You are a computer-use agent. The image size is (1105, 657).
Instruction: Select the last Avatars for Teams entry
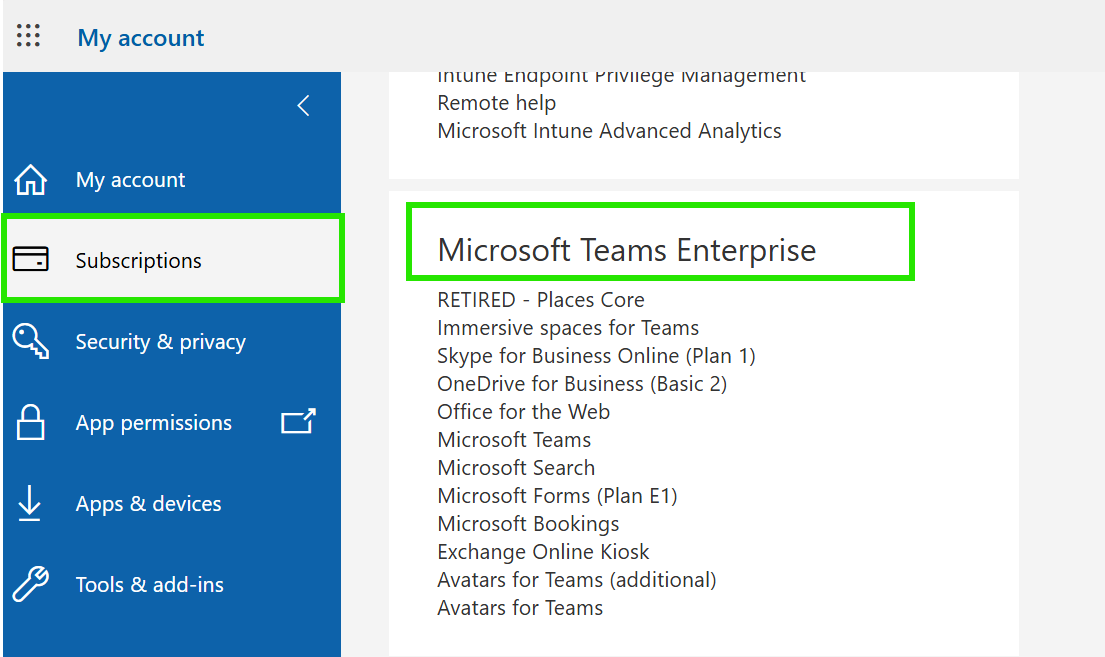click(520, 608)
